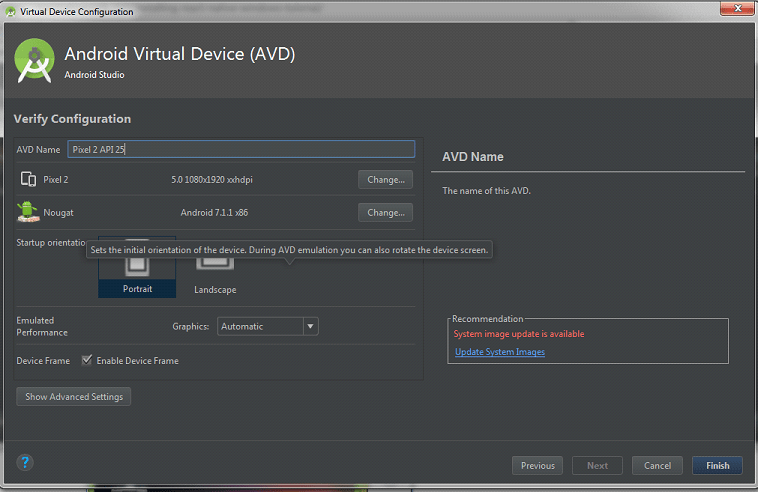
Task: Click Change button for Nougat system image
Action: click(x=385, y=212)
